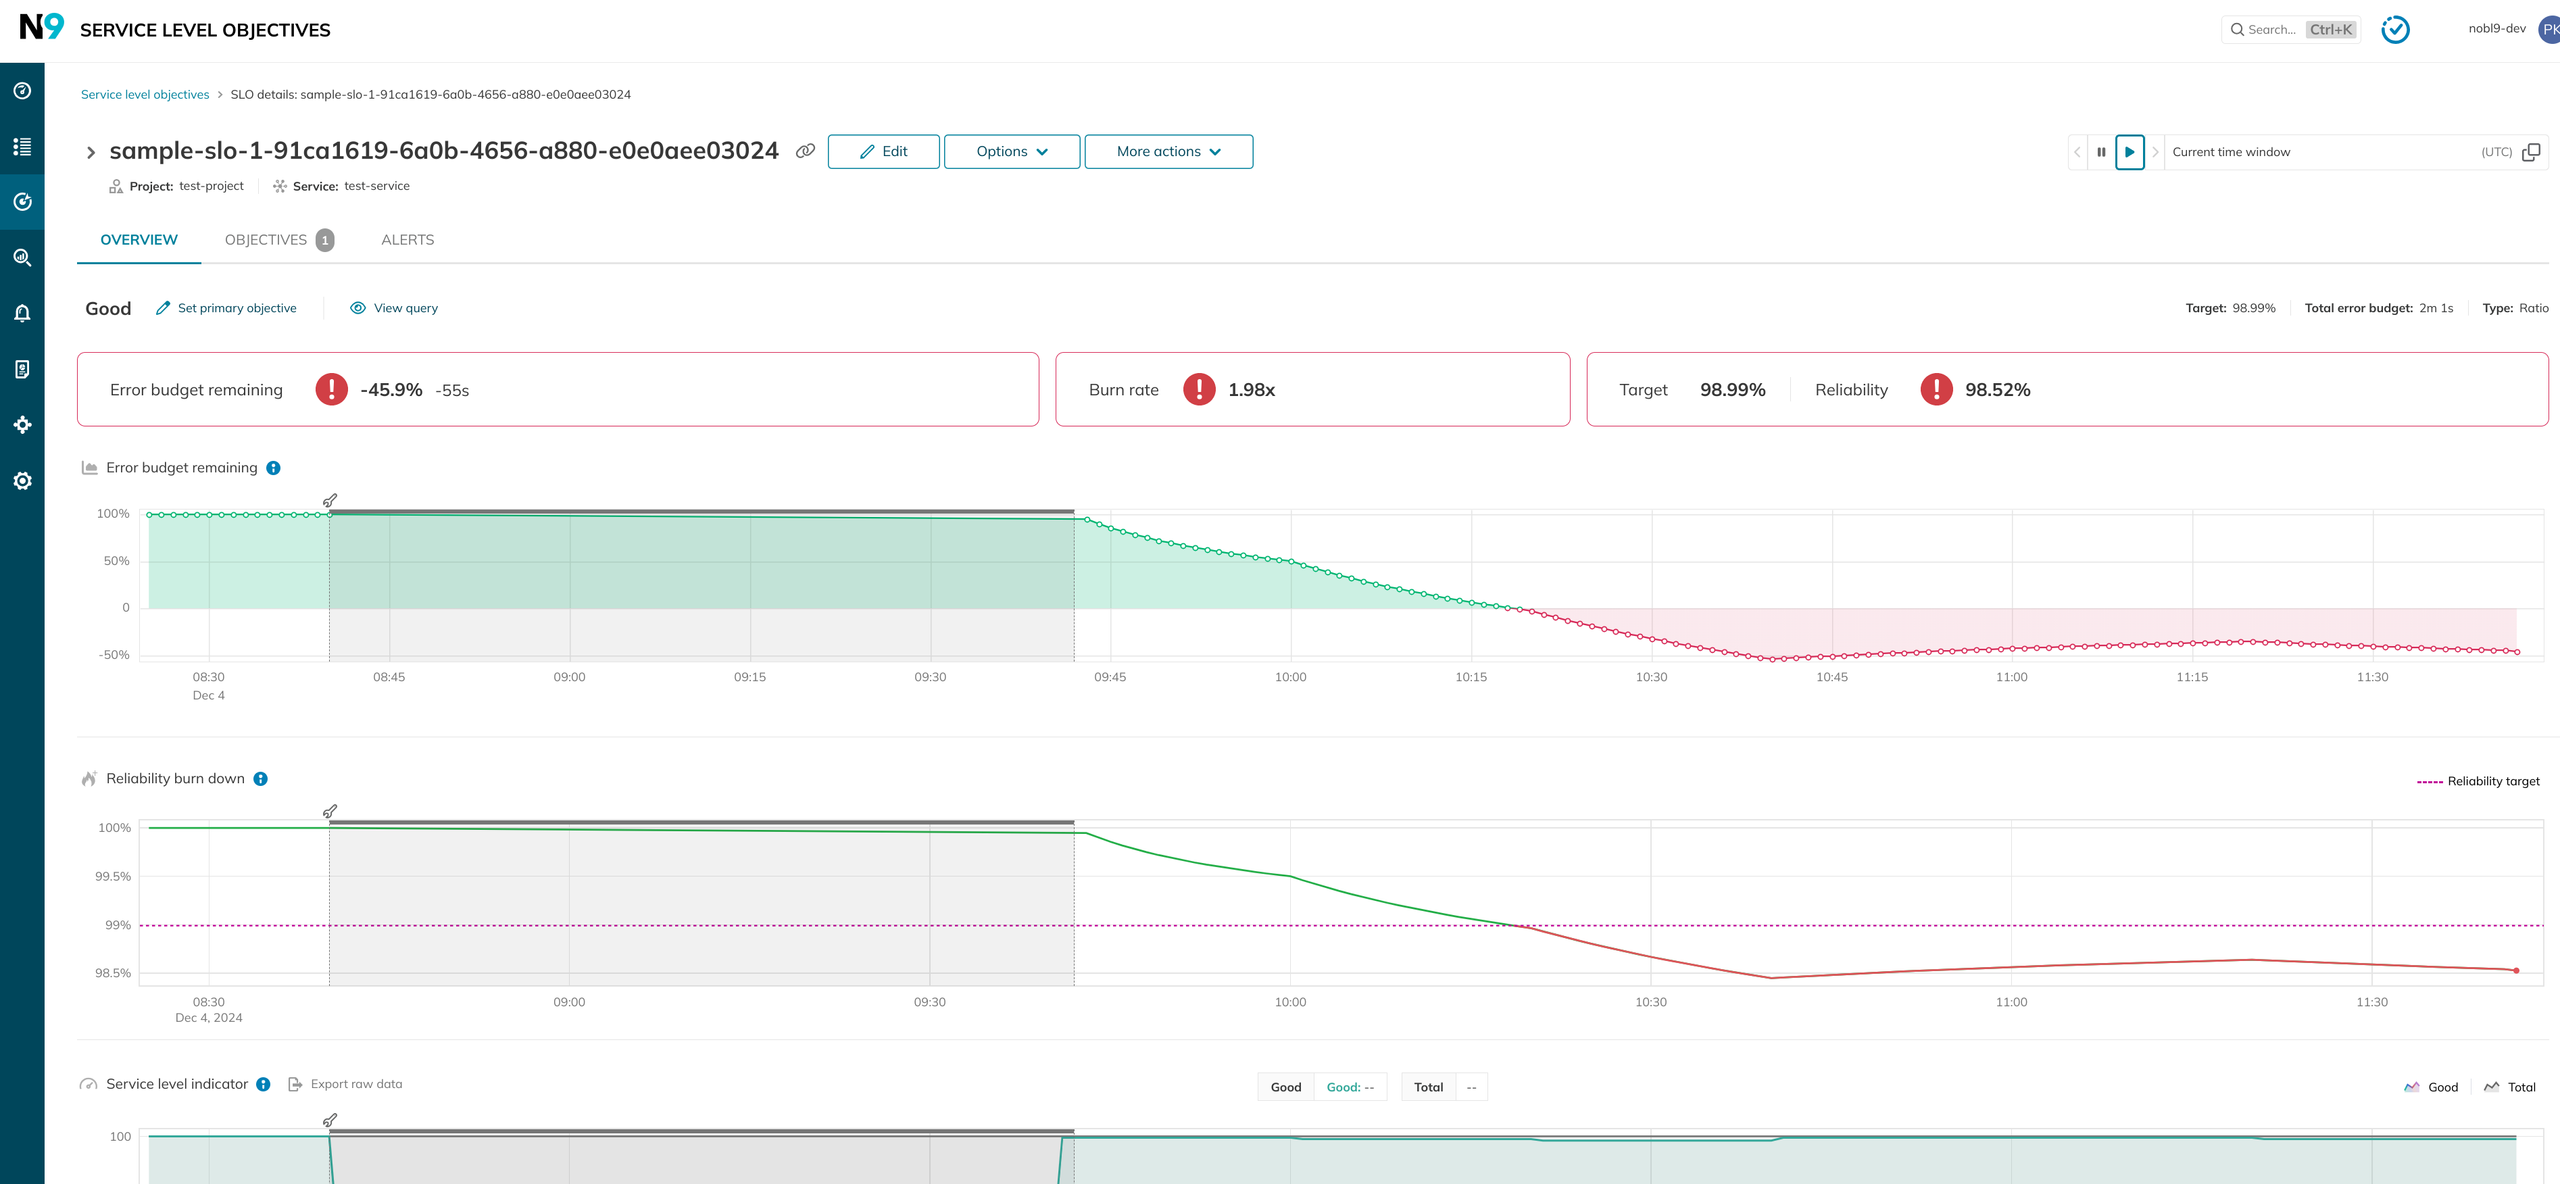Open the Options dropdown
Image resolution: width=2560 pixels, height=1184 pixels.
coord(1011,152)
